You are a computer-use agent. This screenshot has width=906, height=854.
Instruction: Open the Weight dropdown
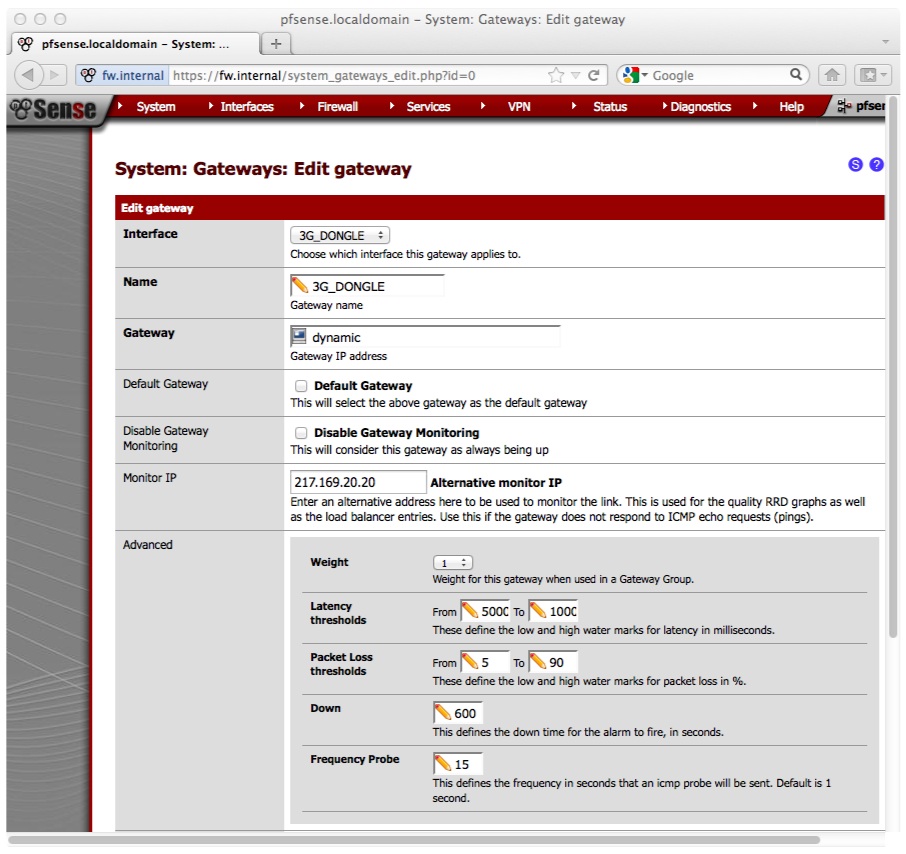pyautogui.click(x=453, y=563)
